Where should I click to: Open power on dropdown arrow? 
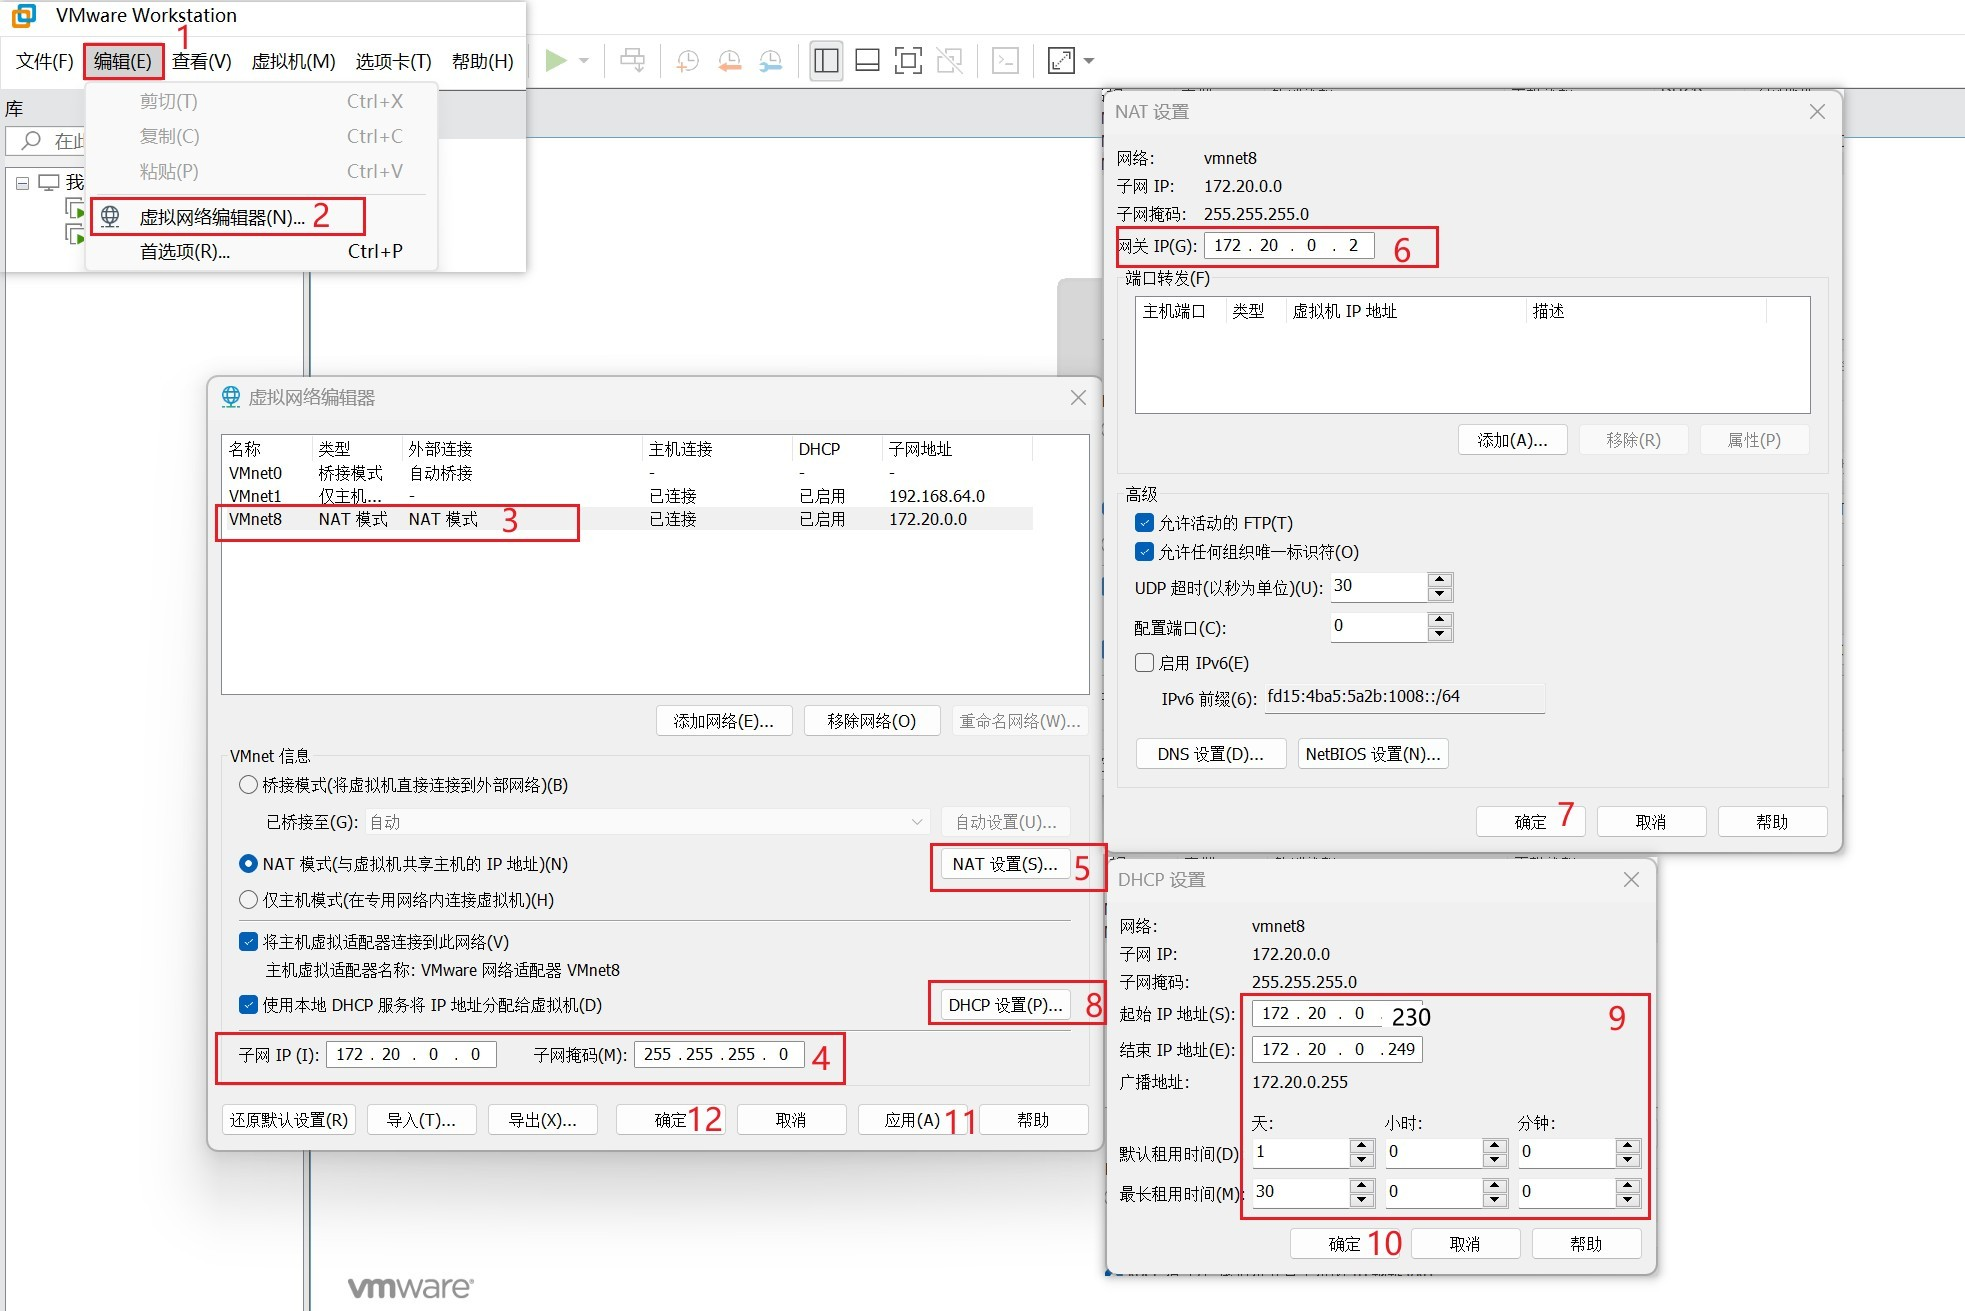[x=584, y=61]
